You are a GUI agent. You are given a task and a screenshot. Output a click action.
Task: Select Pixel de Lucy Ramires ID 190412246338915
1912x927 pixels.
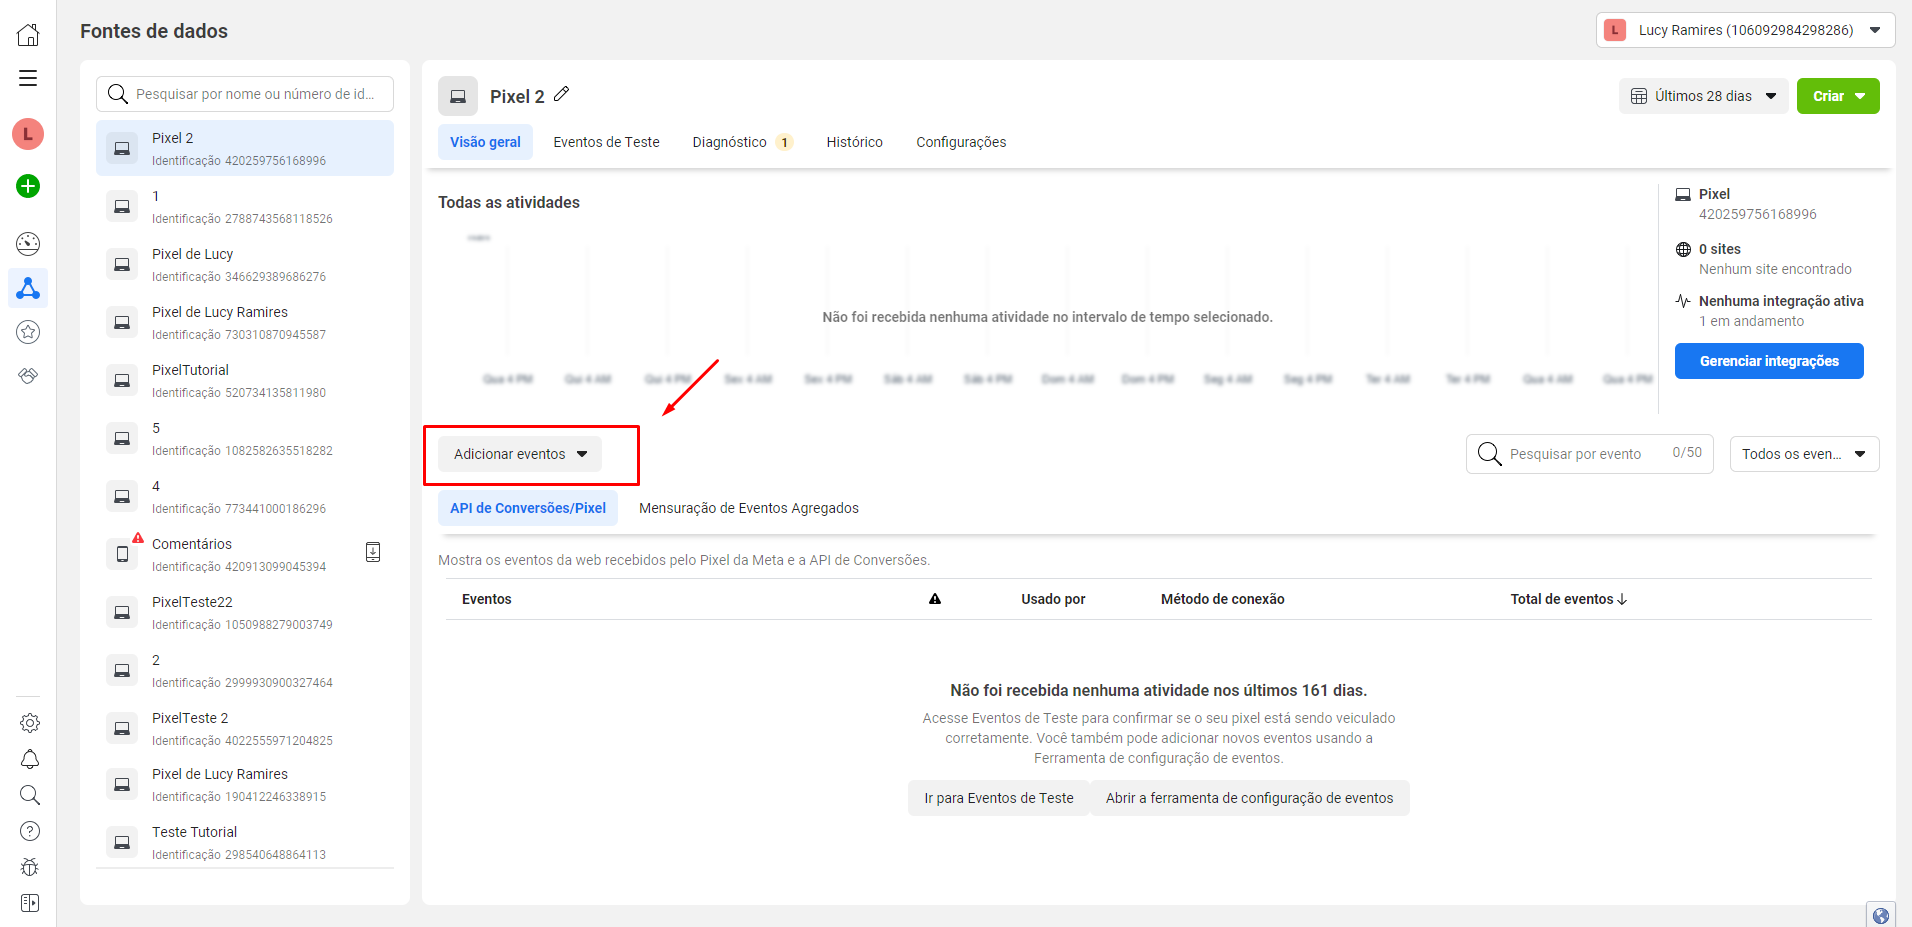(x=245, y=784)
